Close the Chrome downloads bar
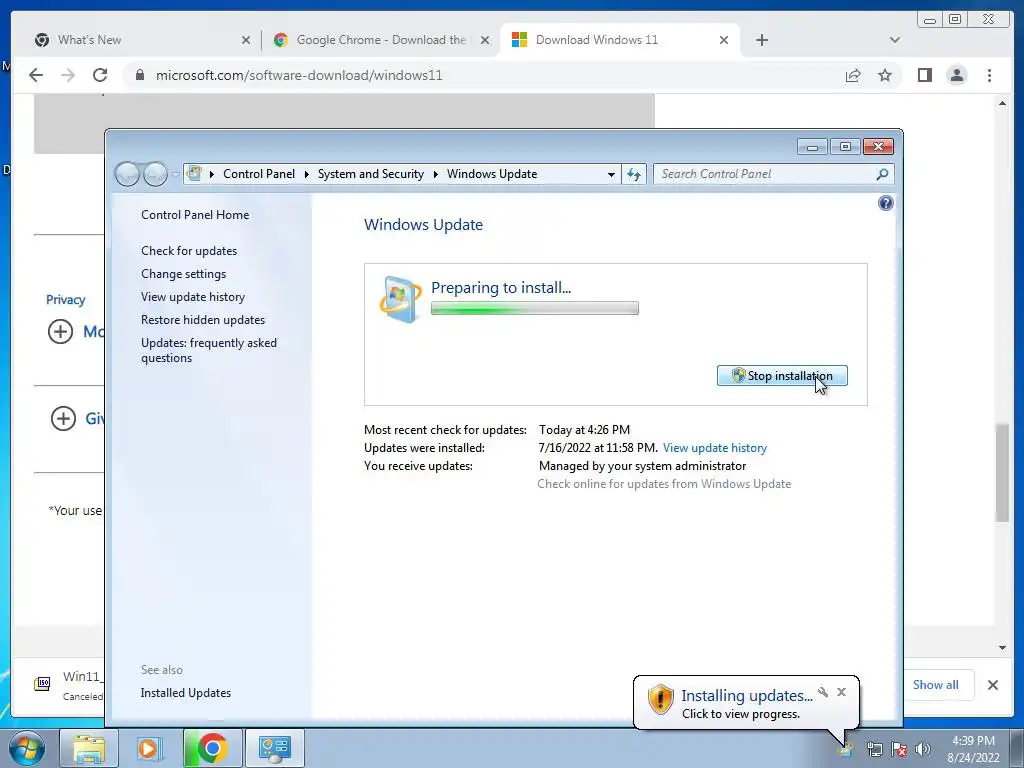Screen dimensions: 1024x768 pos(993,685)
